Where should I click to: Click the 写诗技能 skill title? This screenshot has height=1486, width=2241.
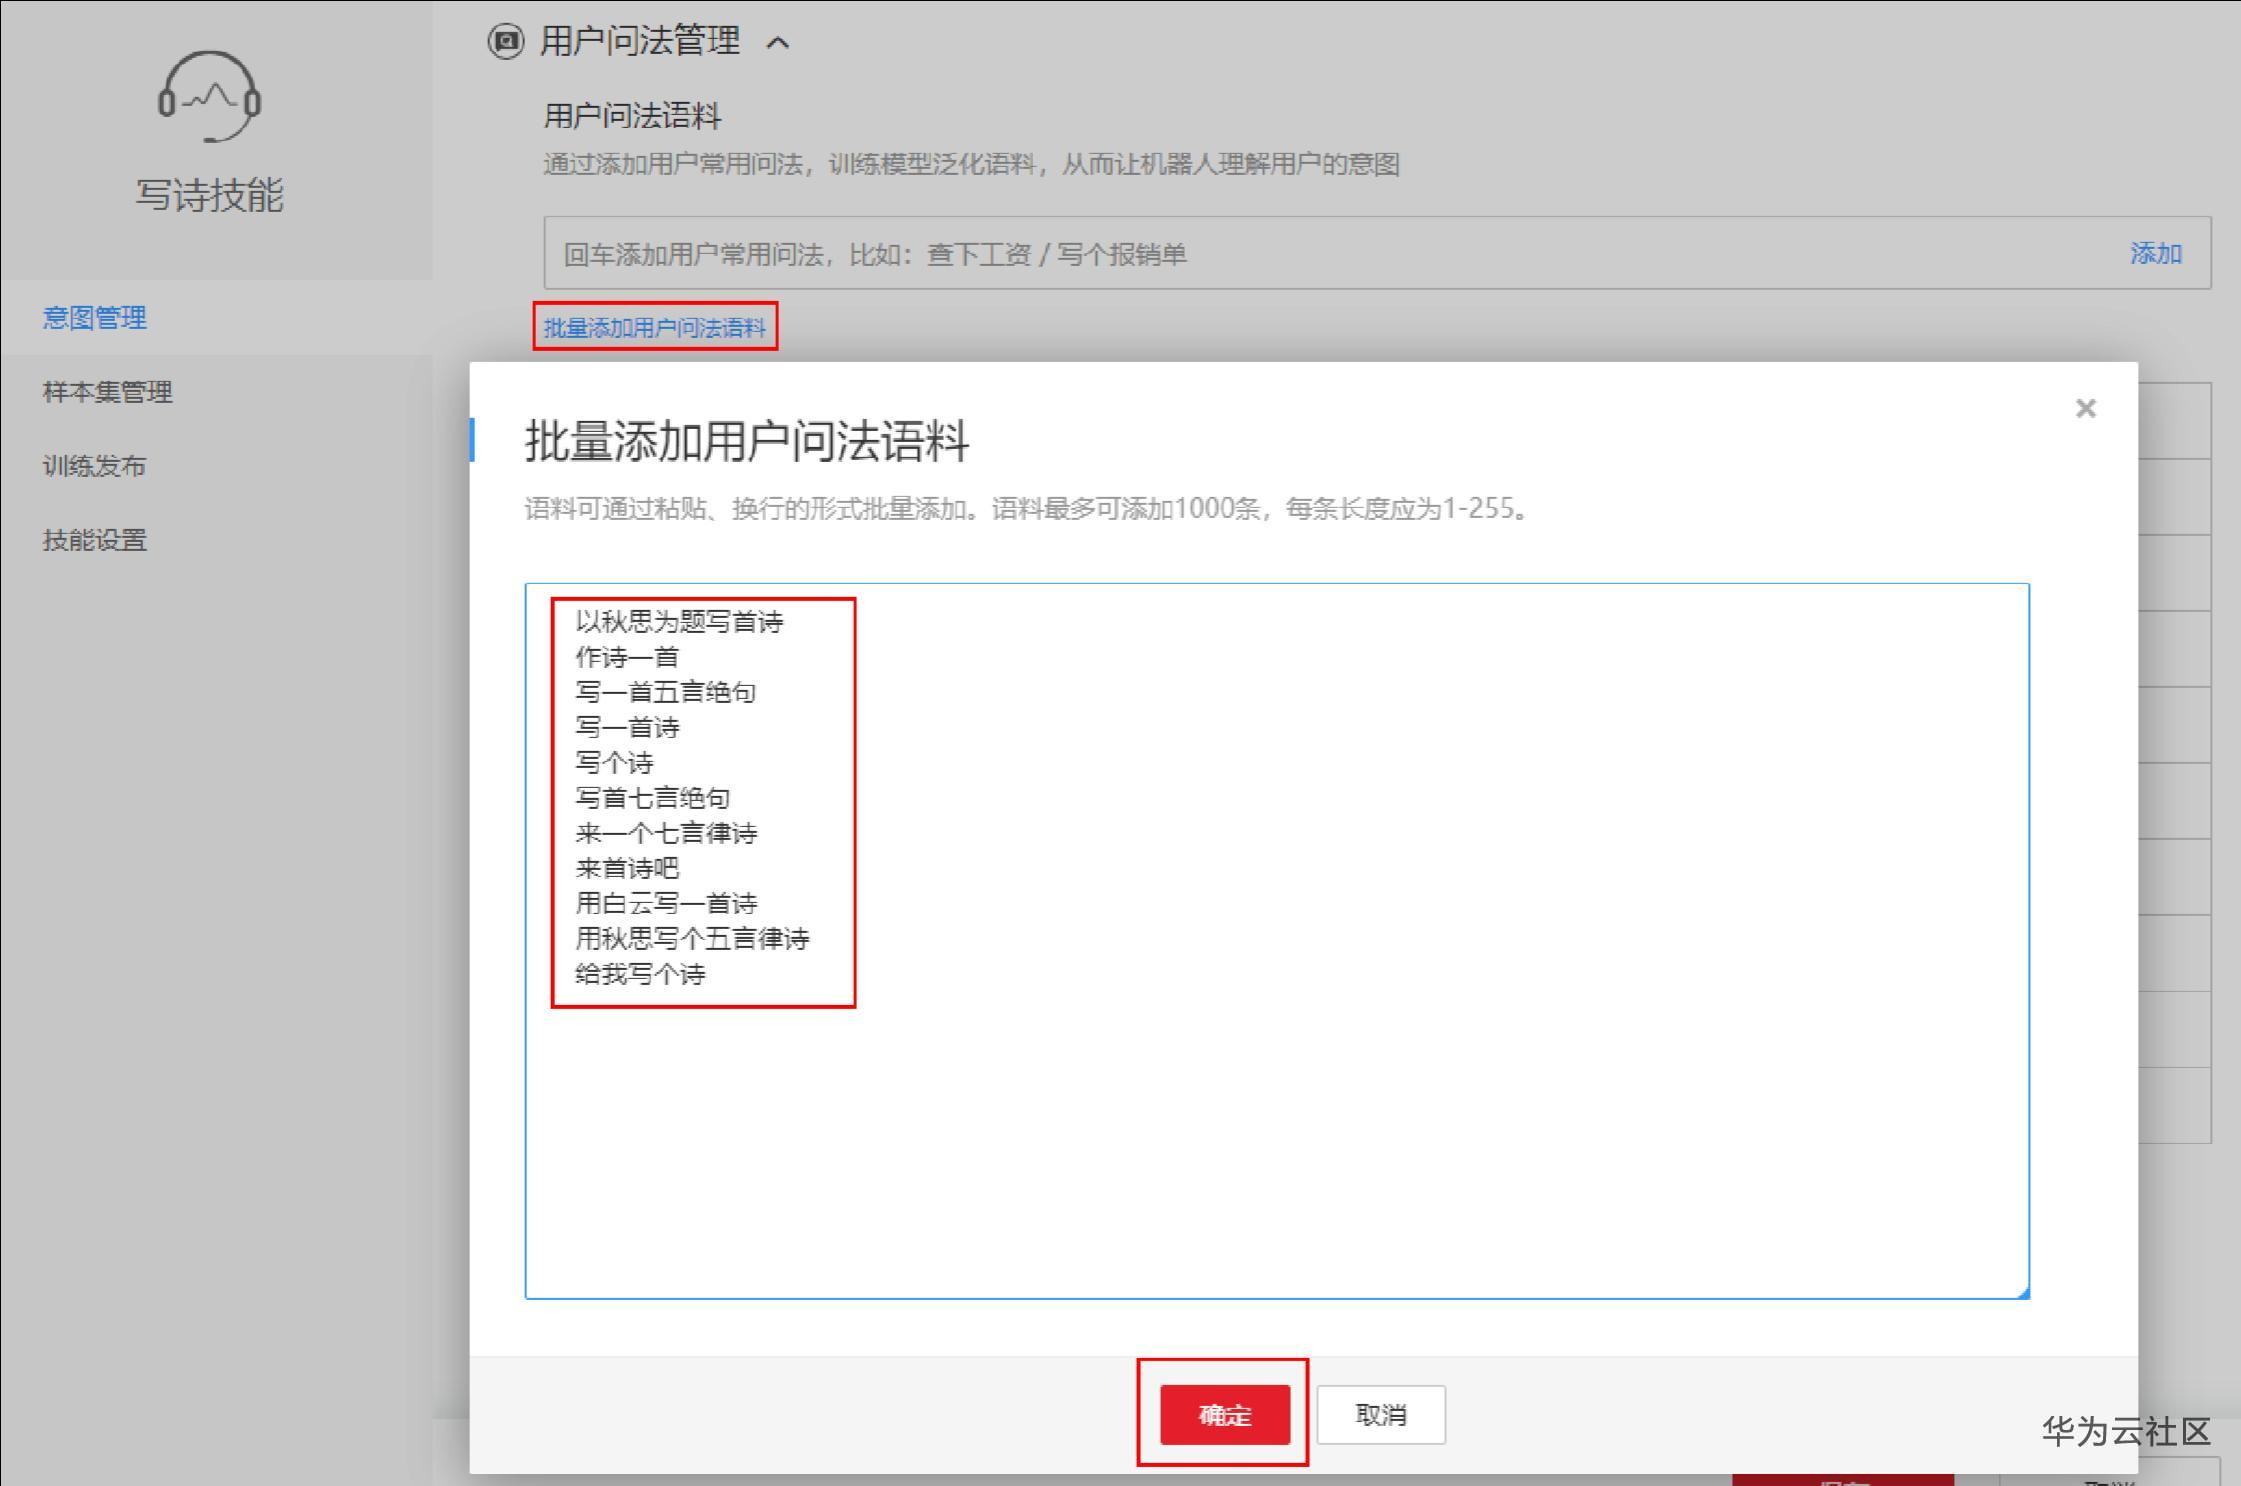coord(209,195)
